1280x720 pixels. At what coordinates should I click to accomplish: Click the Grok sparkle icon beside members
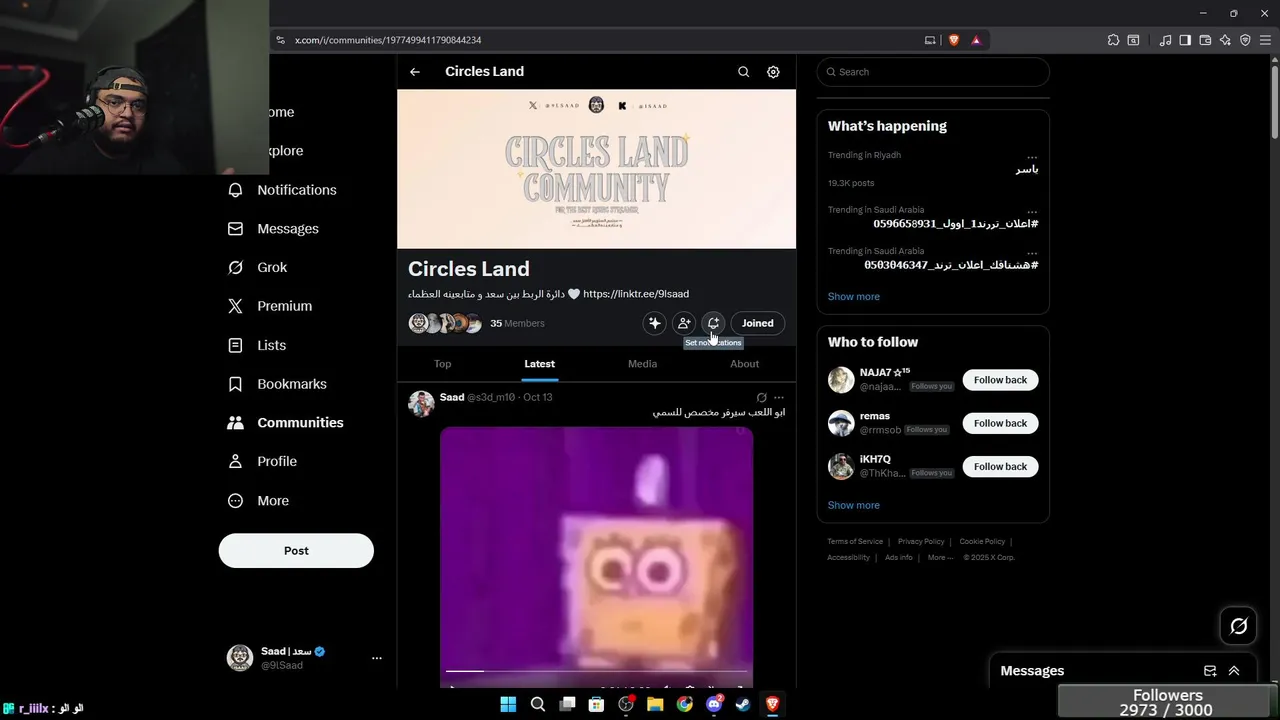[x=654, y=323]
